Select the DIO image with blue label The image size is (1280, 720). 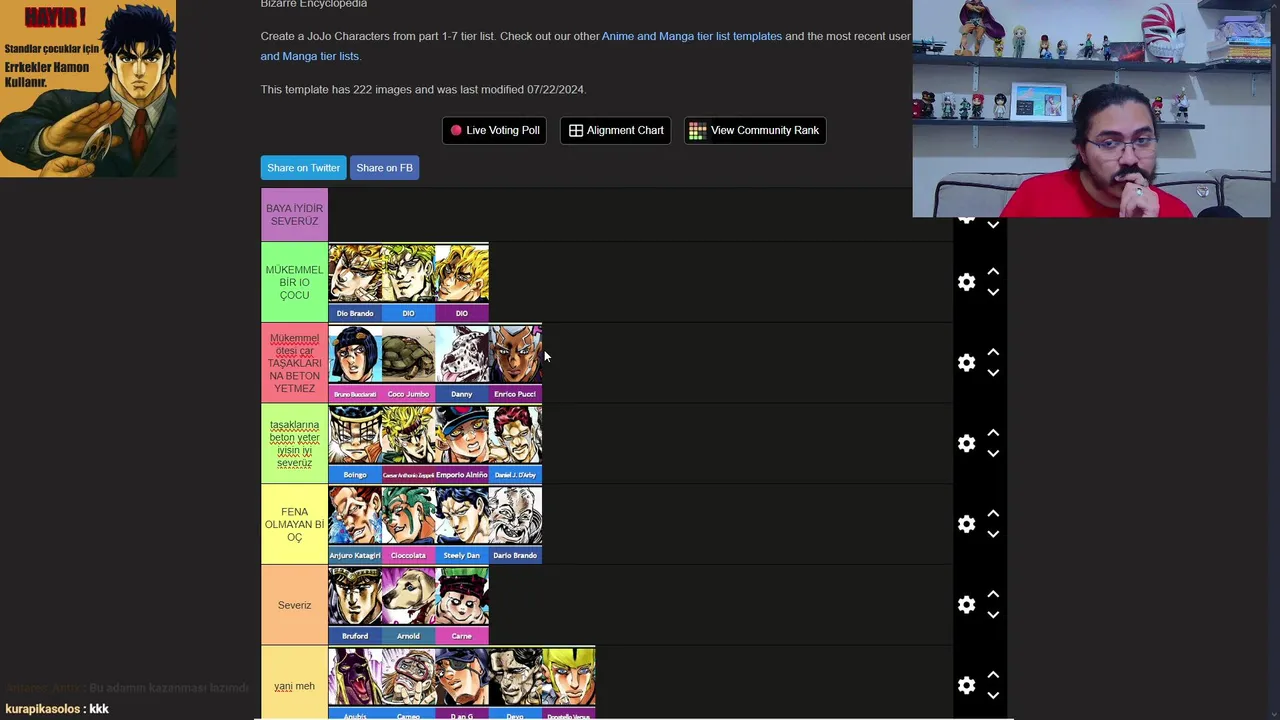[x=408, y=282]
